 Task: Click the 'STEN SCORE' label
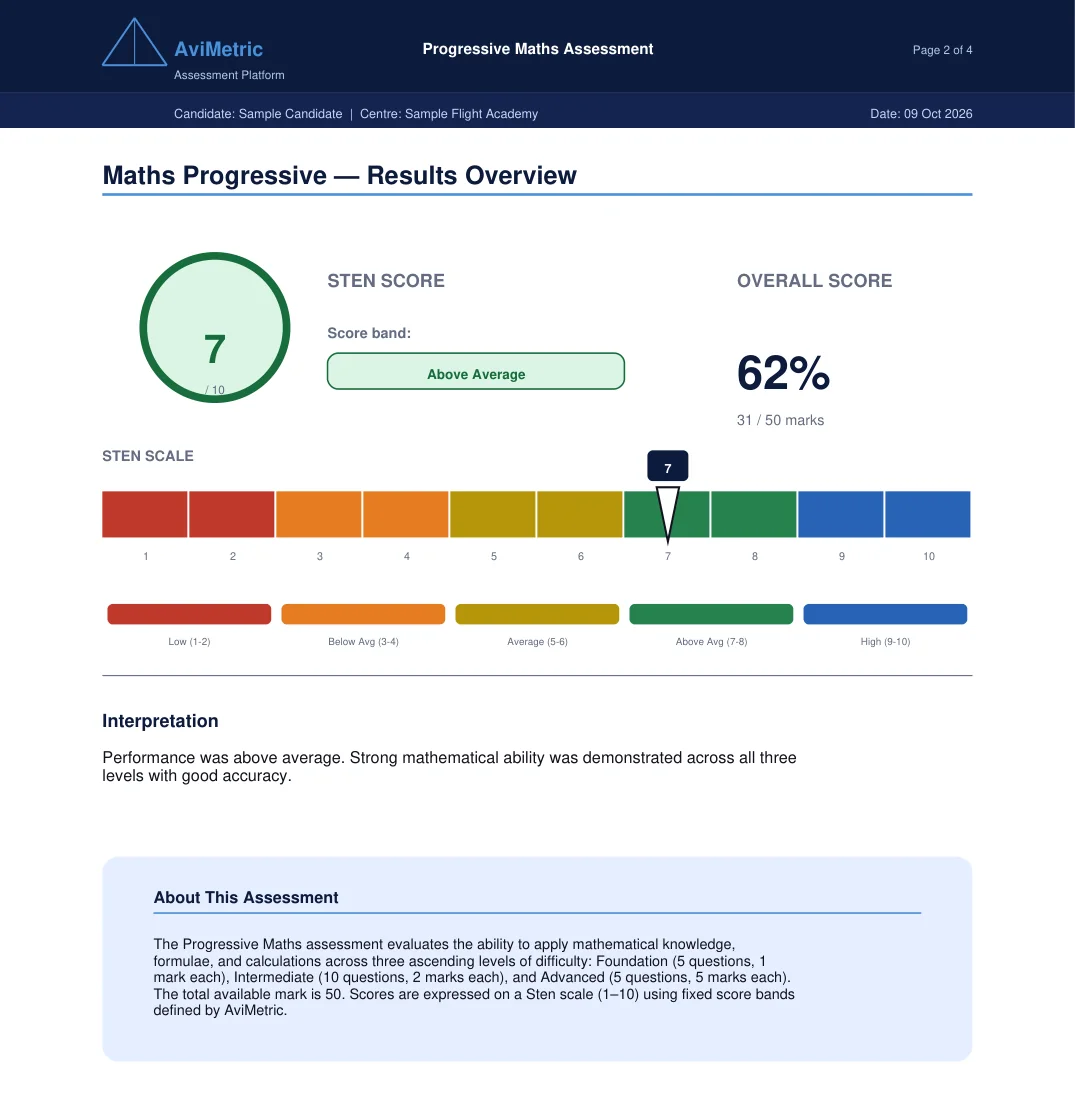pos(385,280)
